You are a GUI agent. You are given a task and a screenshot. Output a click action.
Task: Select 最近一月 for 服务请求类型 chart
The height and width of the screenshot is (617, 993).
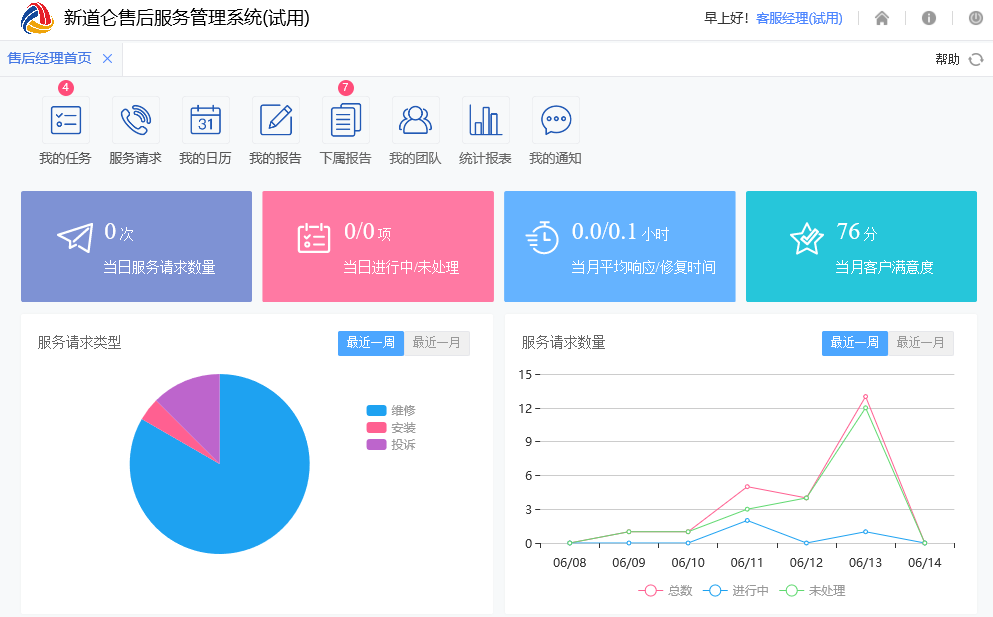[x=436, y=343]
